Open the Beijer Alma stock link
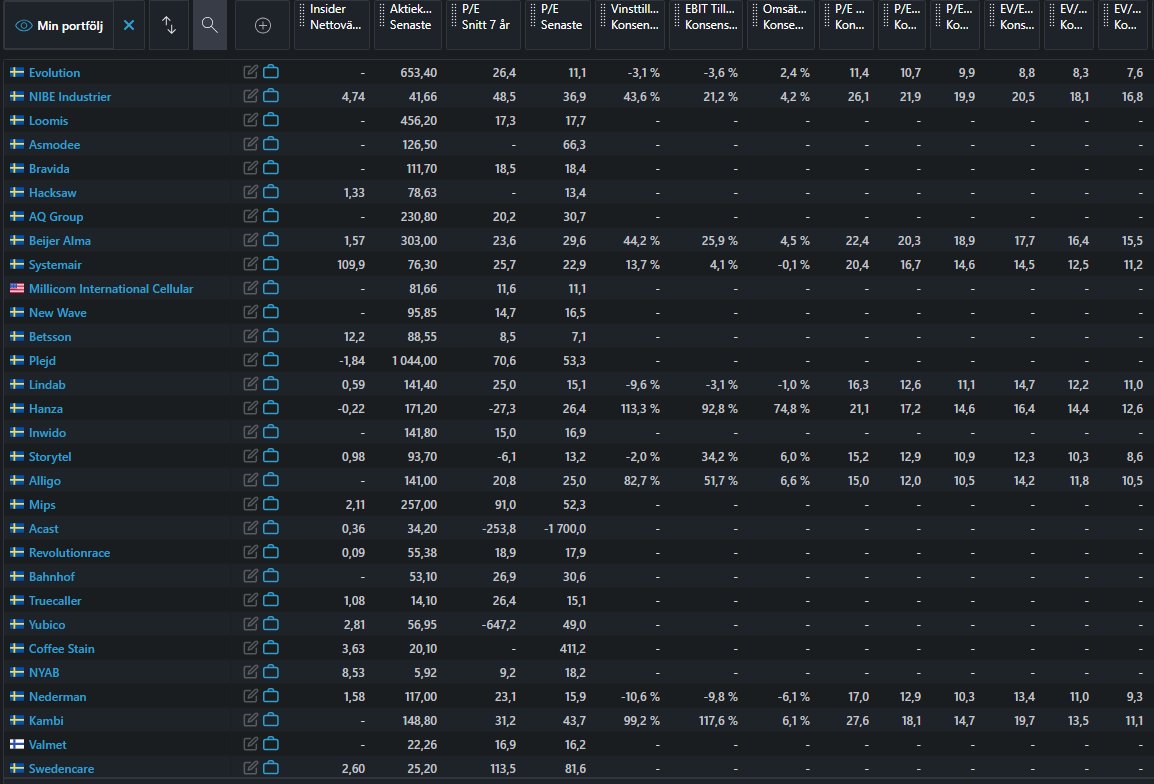This screenshot has width=1154, height=784. click(x=60, y=241)
